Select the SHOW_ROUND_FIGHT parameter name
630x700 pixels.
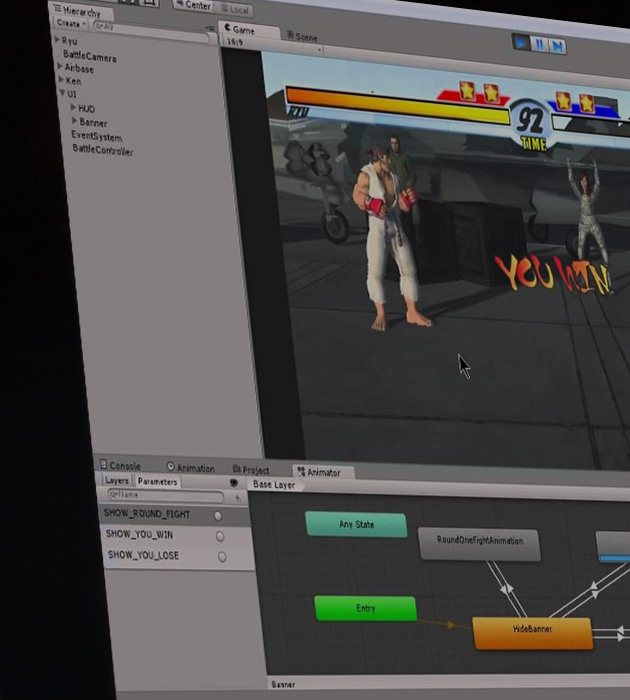(147, 514)
